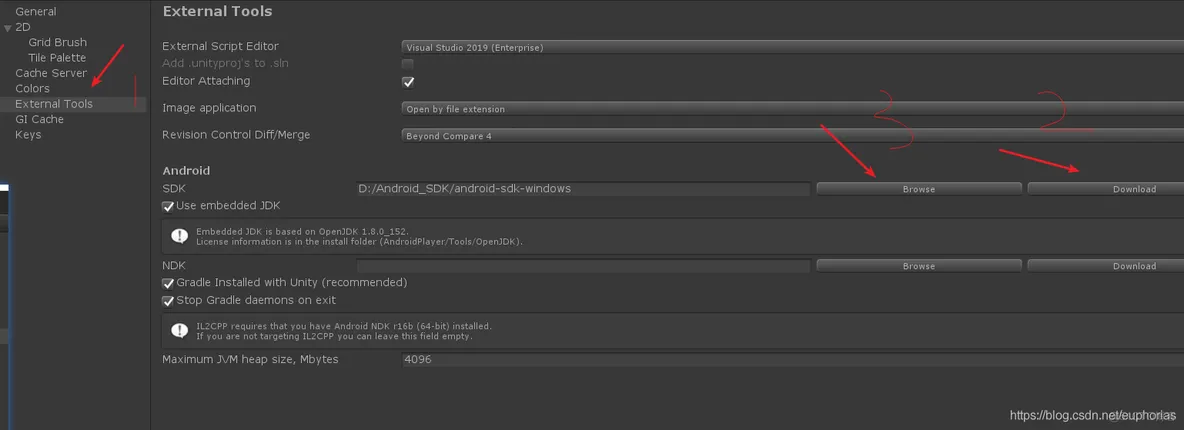Click the Maximum JVM heap size field
This screenshot has height=430, width=1184.
click(792, 359)
